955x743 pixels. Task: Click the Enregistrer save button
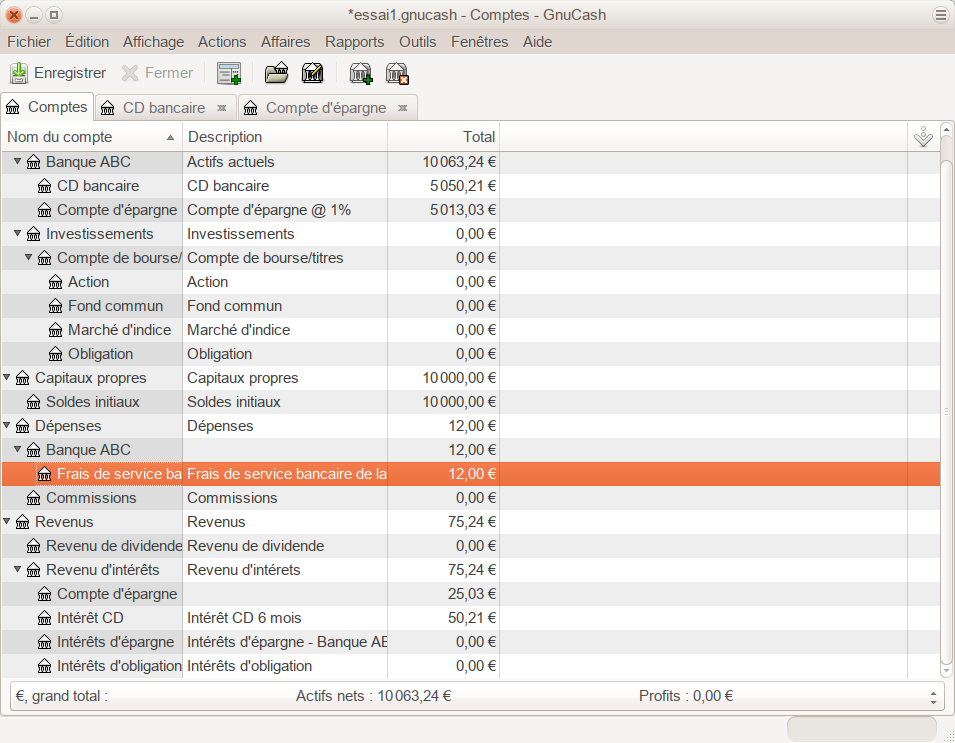click(58, 73)
